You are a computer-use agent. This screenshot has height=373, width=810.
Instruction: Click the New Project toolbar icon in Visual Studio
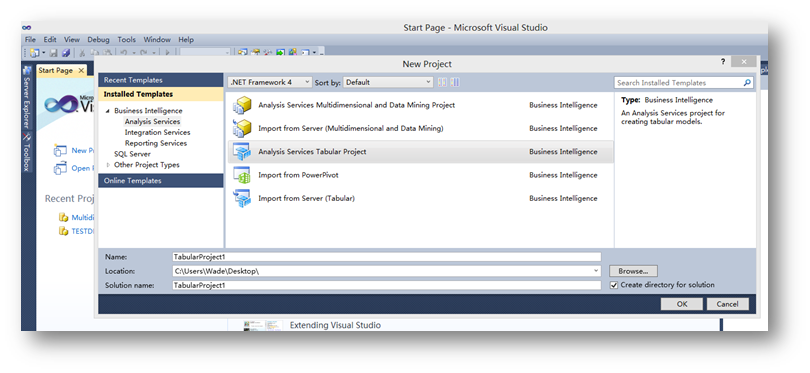[35, 53]
